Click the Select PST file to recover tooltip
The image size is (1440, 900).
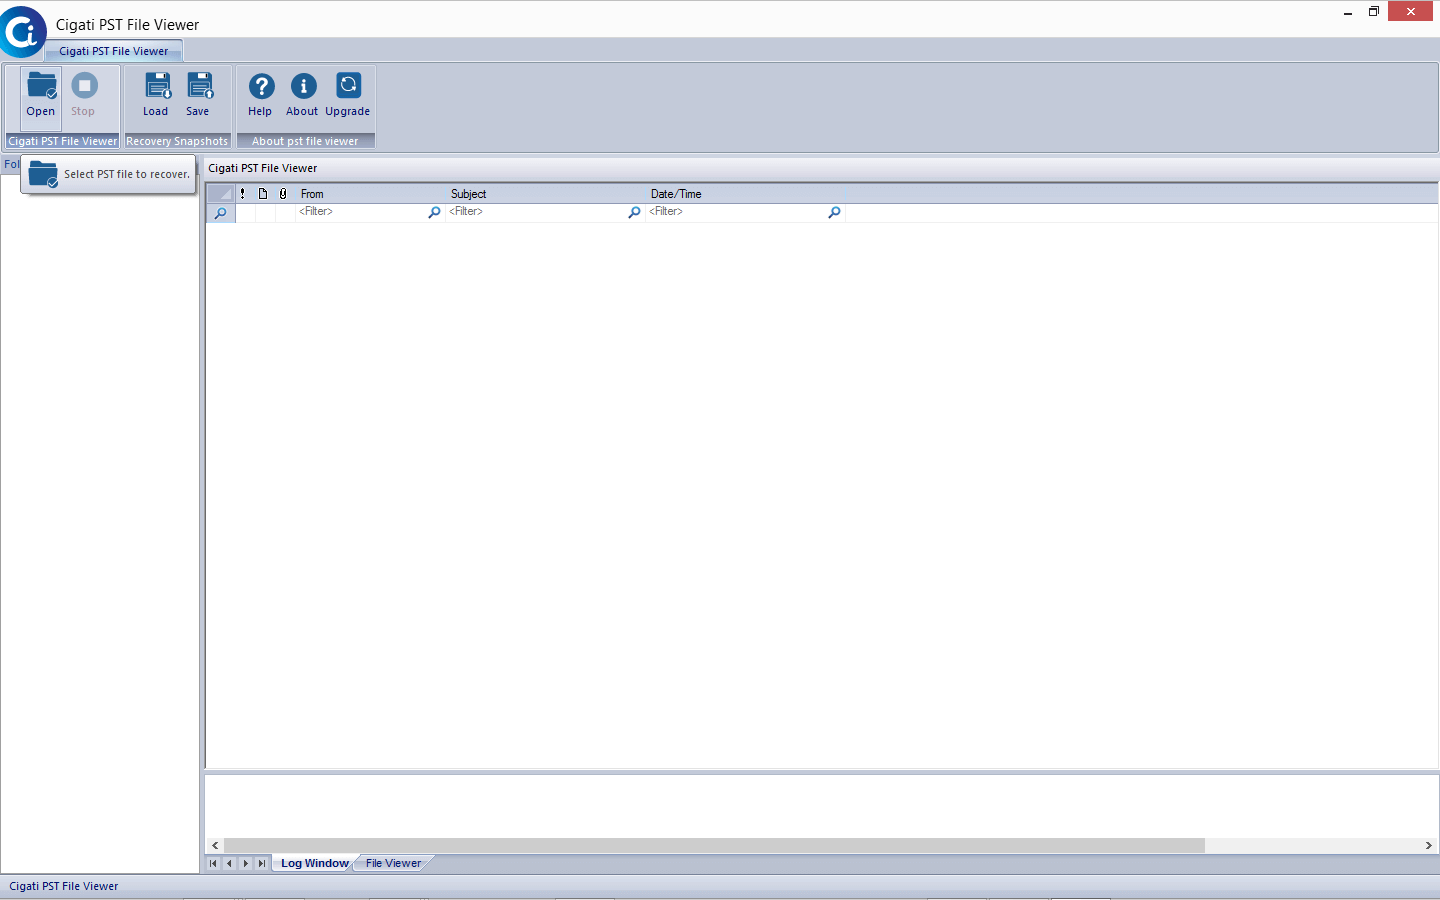[x=108, y=174]
